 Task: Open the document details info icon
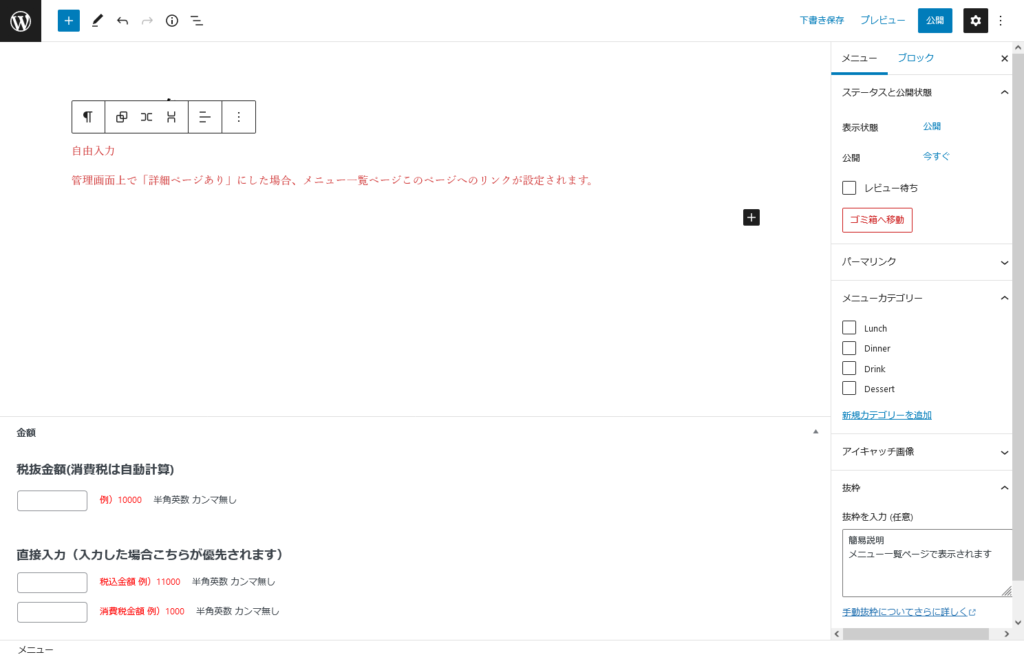coord(172,20)
